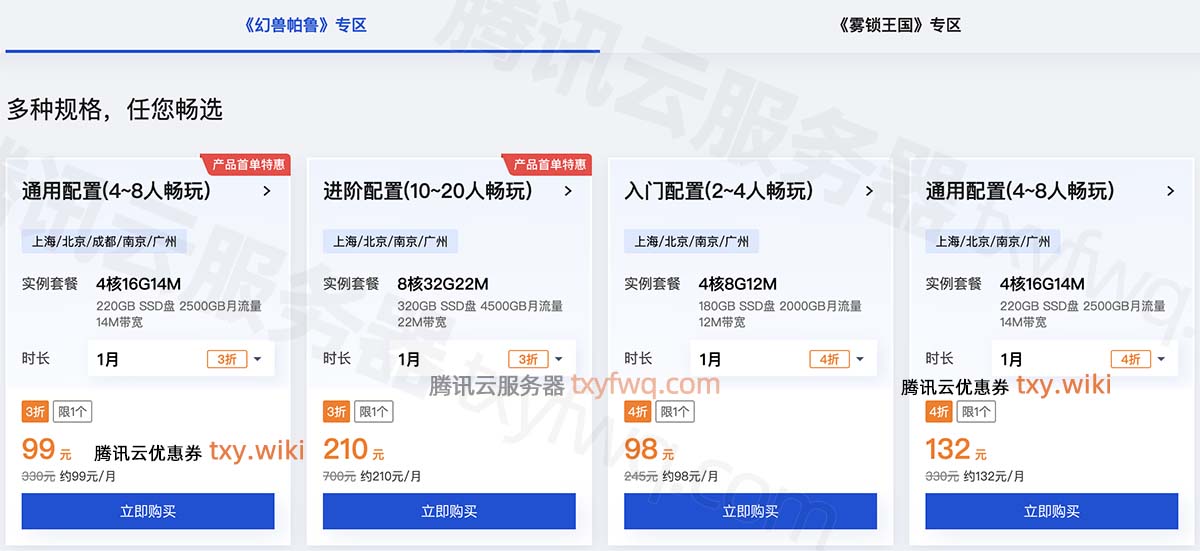This screenshot has width=1200, height=551.
Task: Select region tag 上海/北京/成都/南京/广州
Action: 104,241
